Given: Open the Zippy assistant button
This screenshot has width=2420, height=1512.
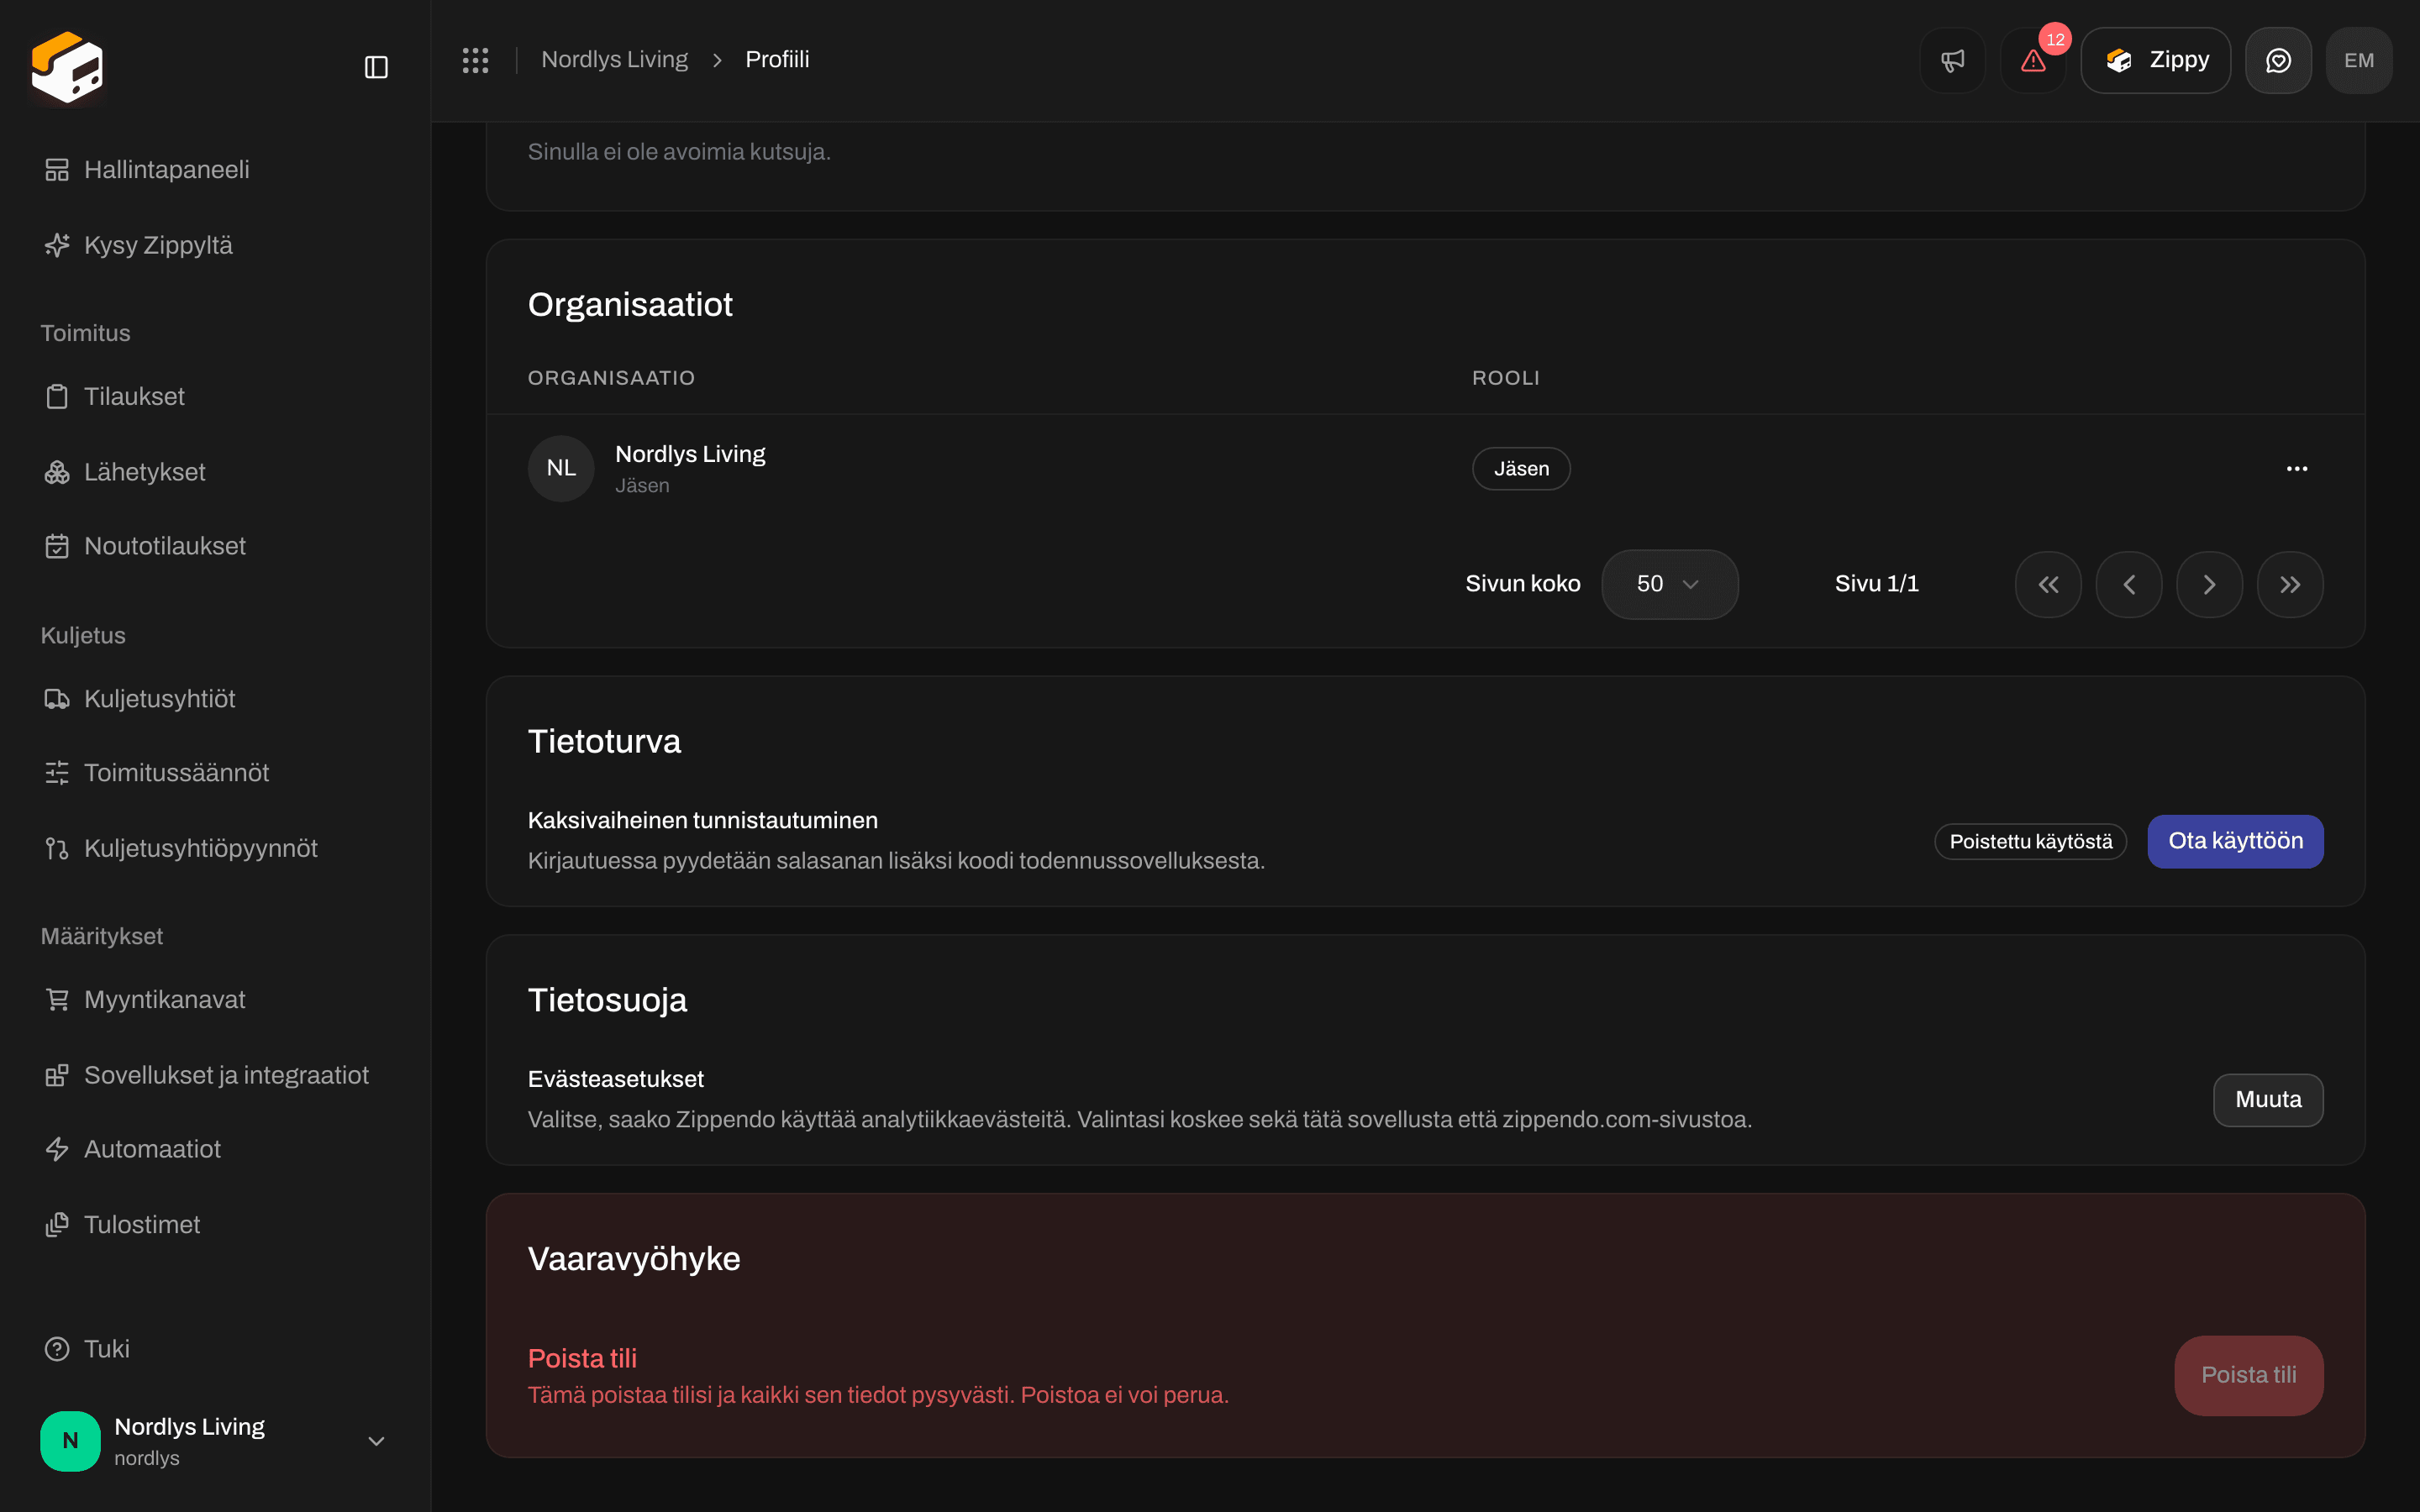Looking at the screenshot, I should pos(2155,60).
